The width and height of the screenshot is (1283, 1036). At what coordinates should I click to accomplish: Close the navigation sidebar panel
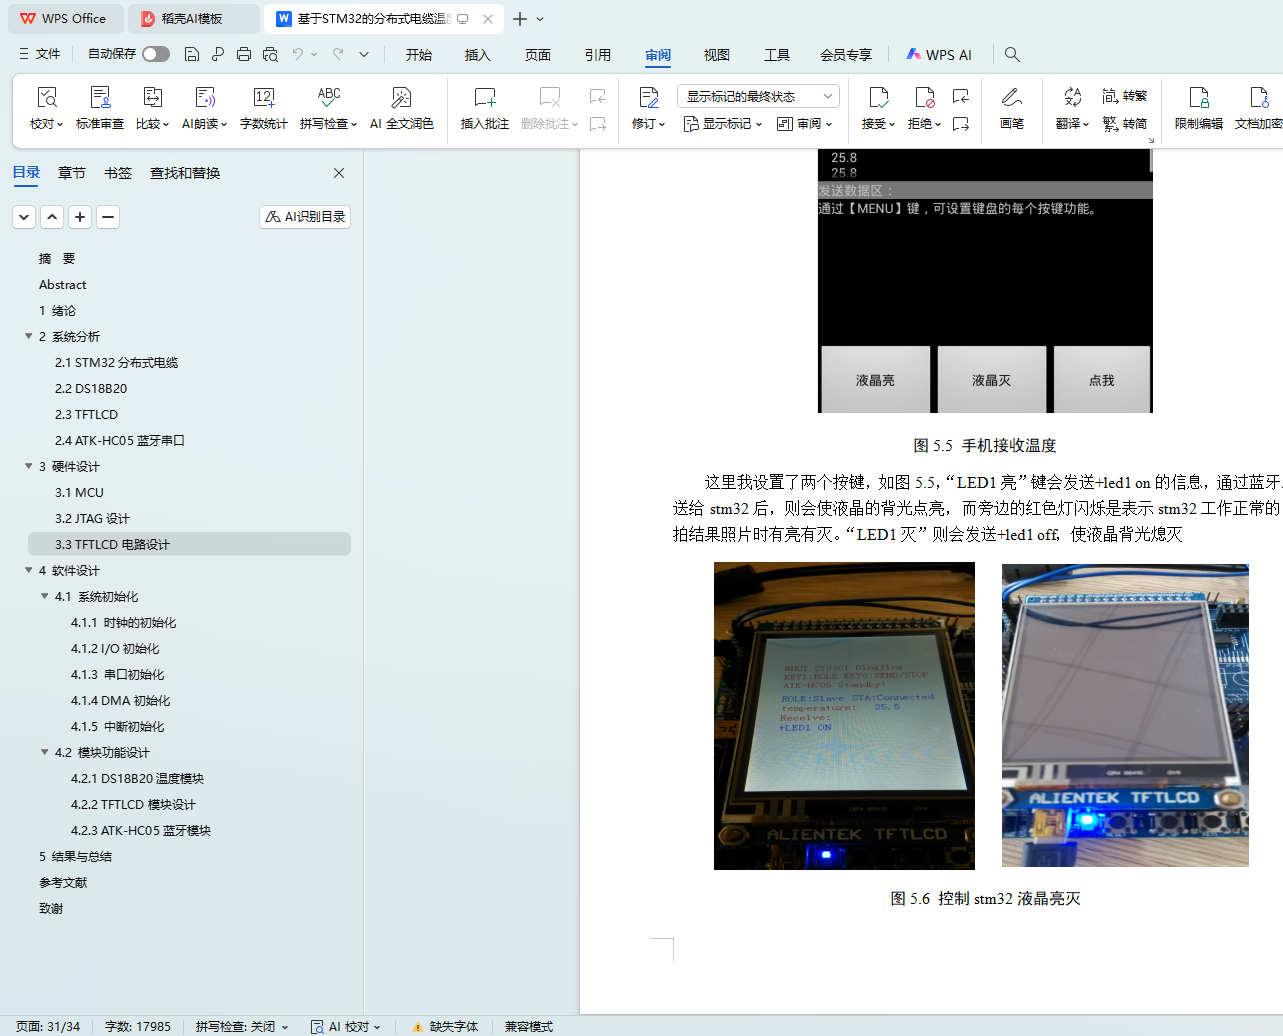[x=339, y=173]
